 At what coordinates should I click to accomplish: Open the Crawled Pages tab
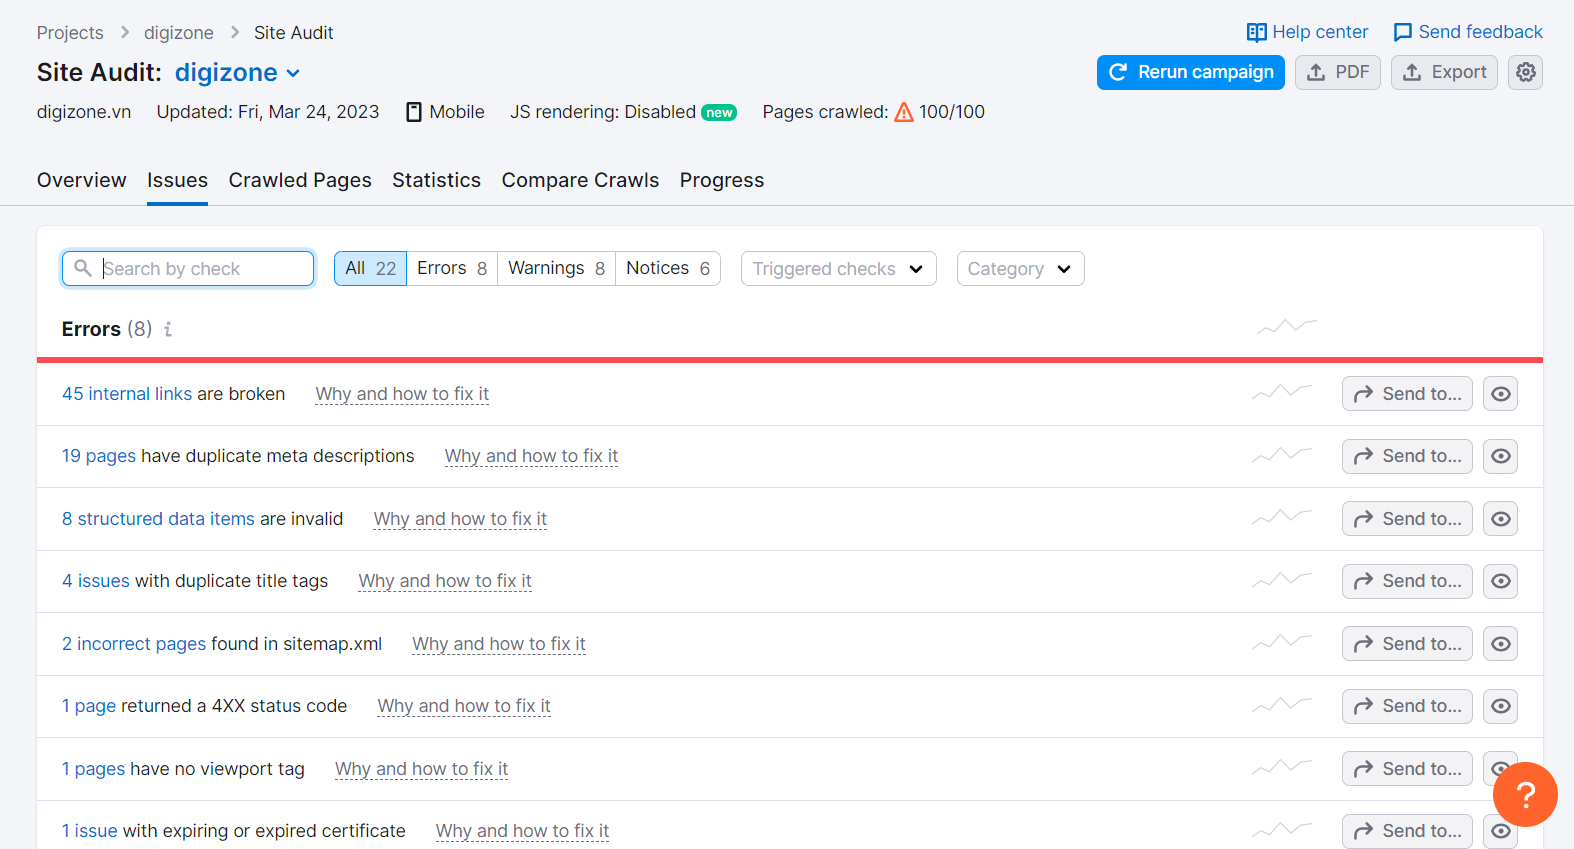tap(300, 180)
